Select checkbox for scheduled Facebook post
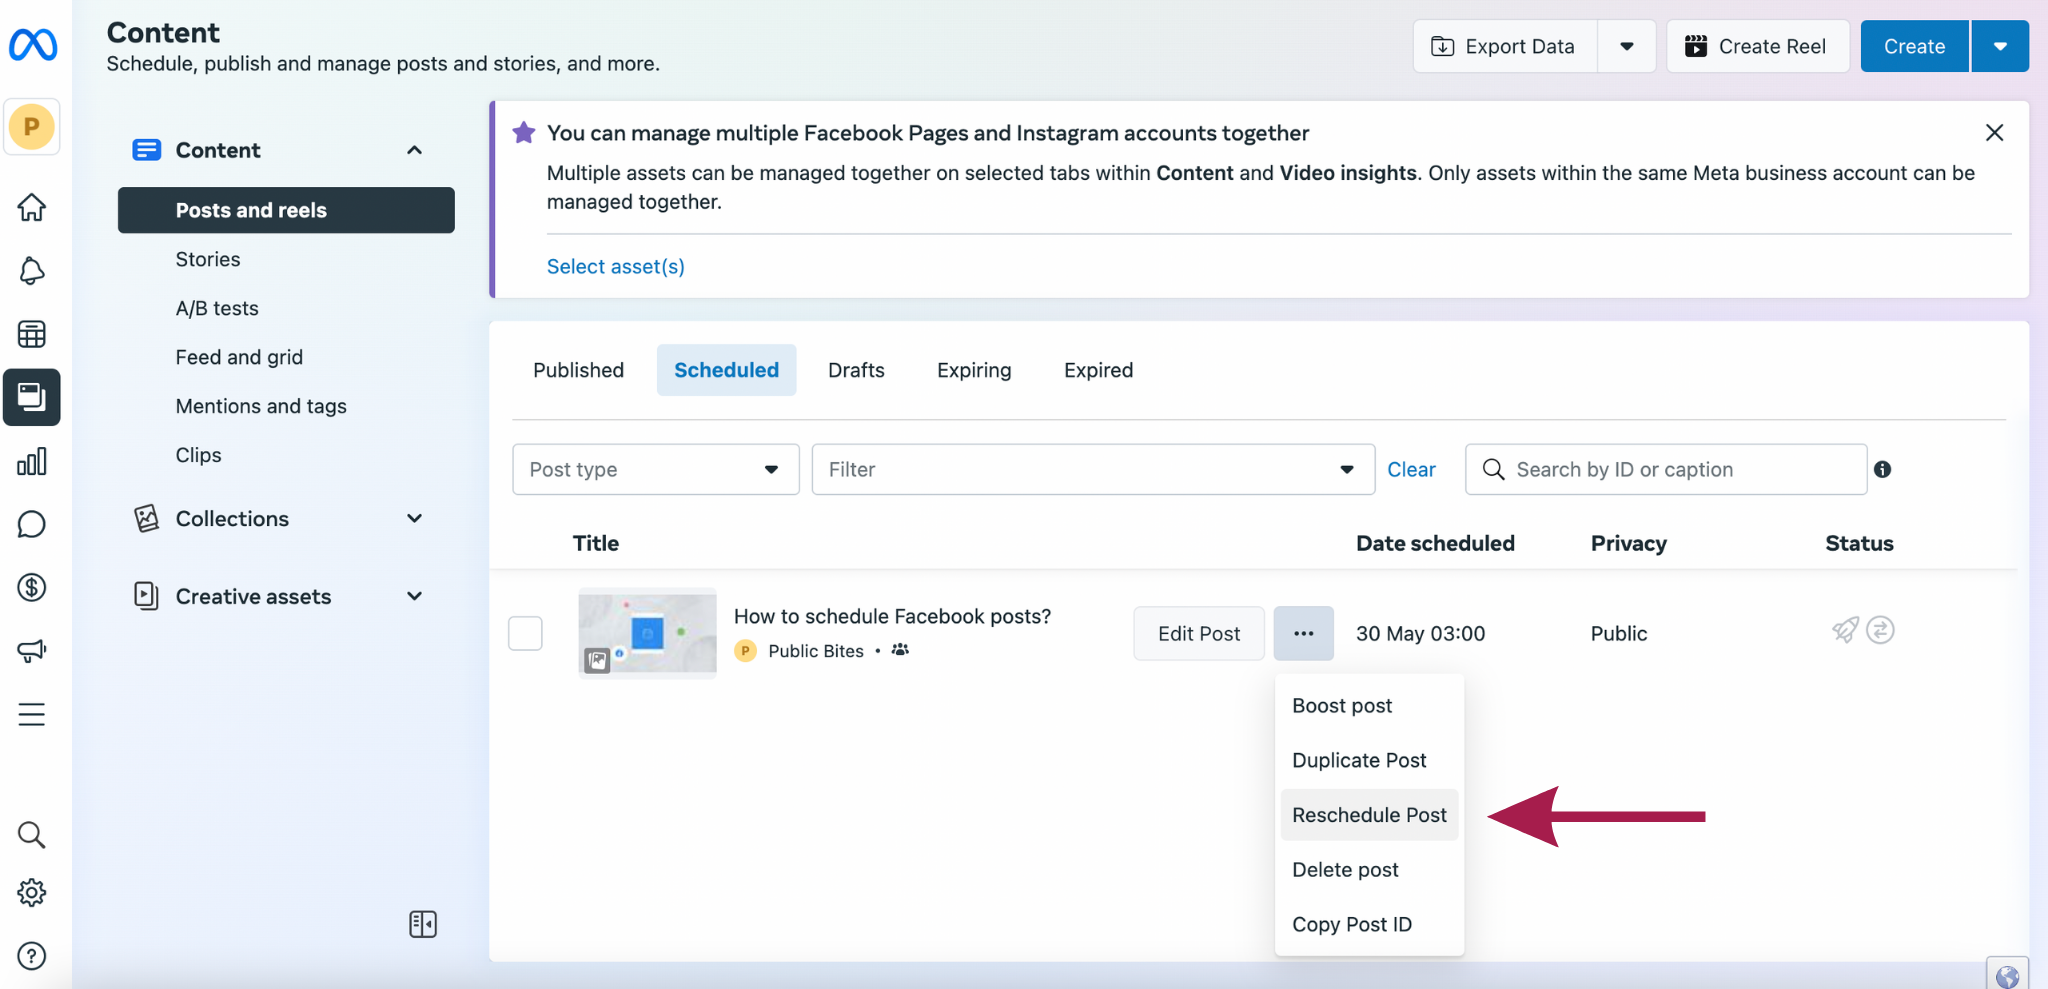2048x989 pixels. click(x=525, y=633)
